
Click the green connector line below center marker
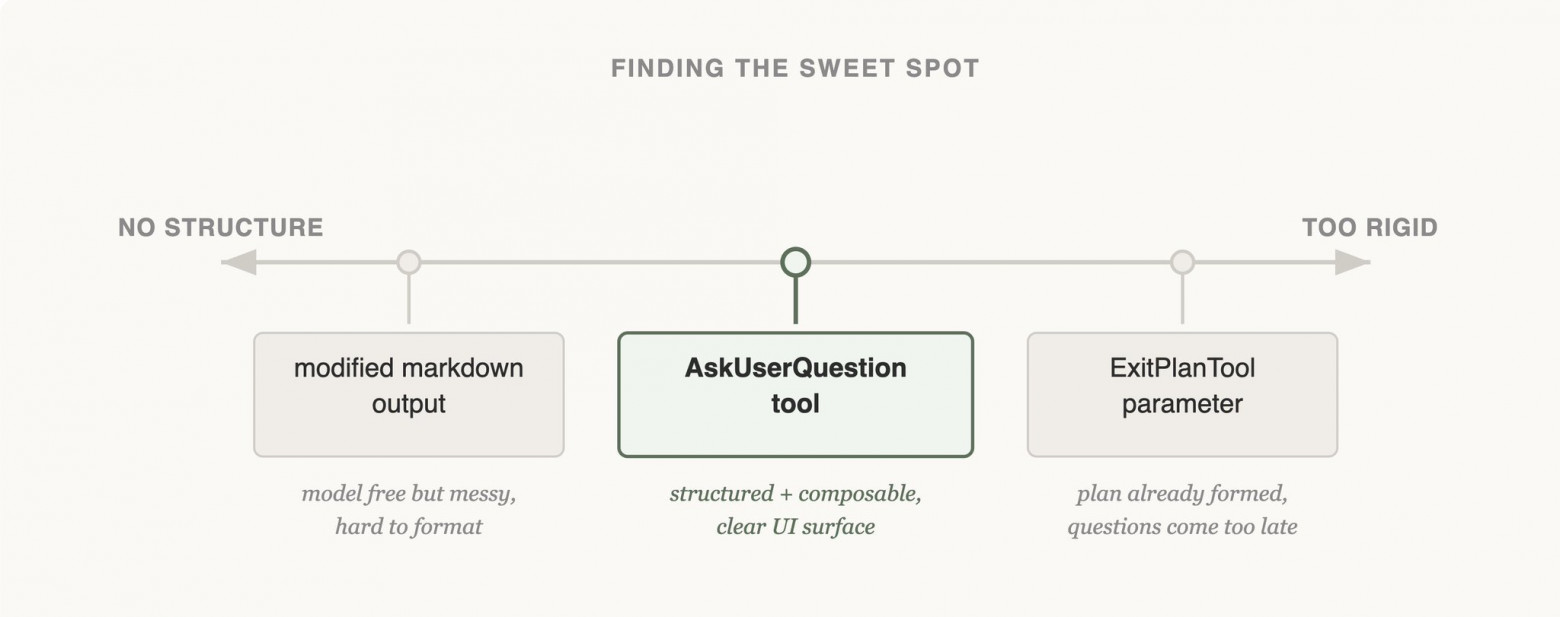[x=795, y=301]
